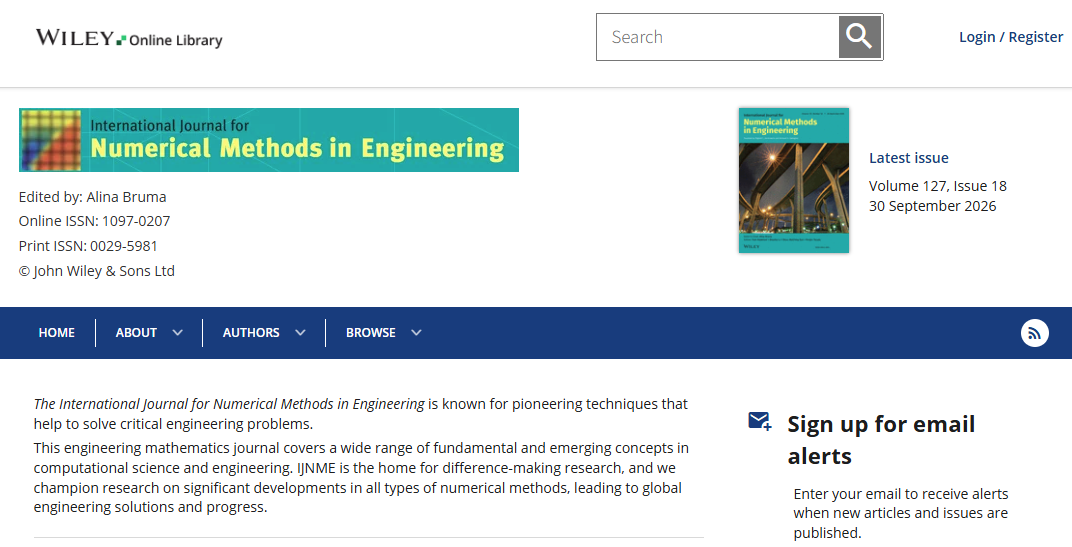The width and height of the screenshot is (1072, 547).
Task: Click the Volume 127, Issue 18 text
Action: pos(937,186)
